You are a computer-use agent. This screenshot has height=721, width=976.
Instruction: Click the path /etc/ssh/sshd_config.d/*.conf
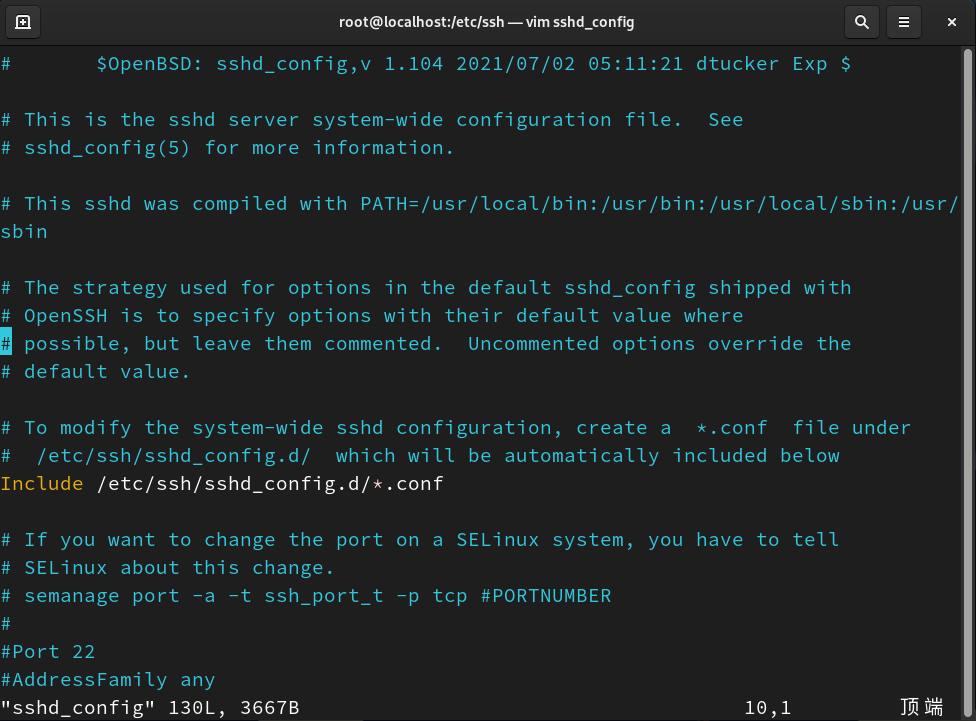click(x=270, y=483)
